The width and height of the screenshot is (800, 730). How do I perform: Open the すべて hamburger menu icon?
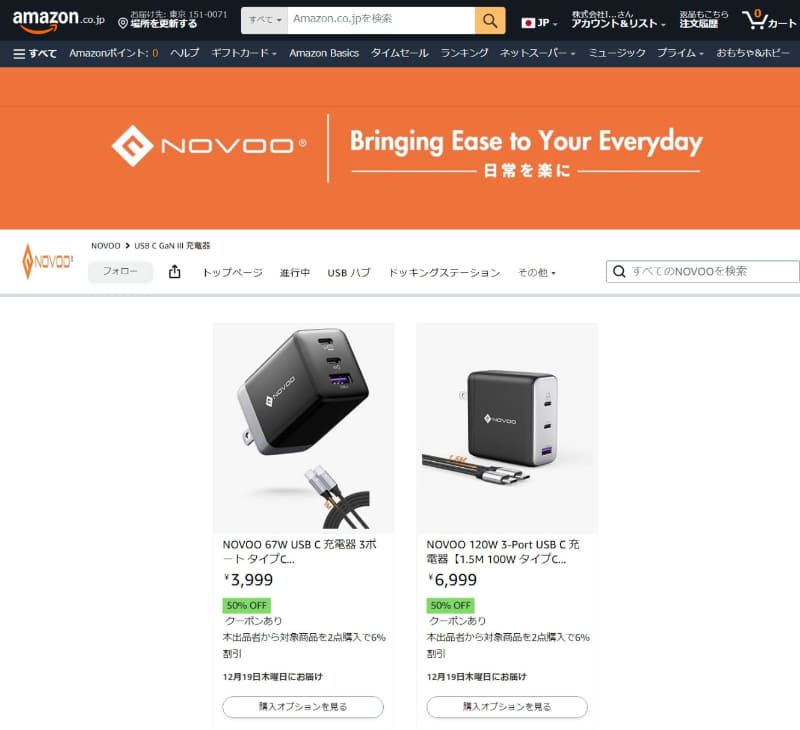[19, 54]
